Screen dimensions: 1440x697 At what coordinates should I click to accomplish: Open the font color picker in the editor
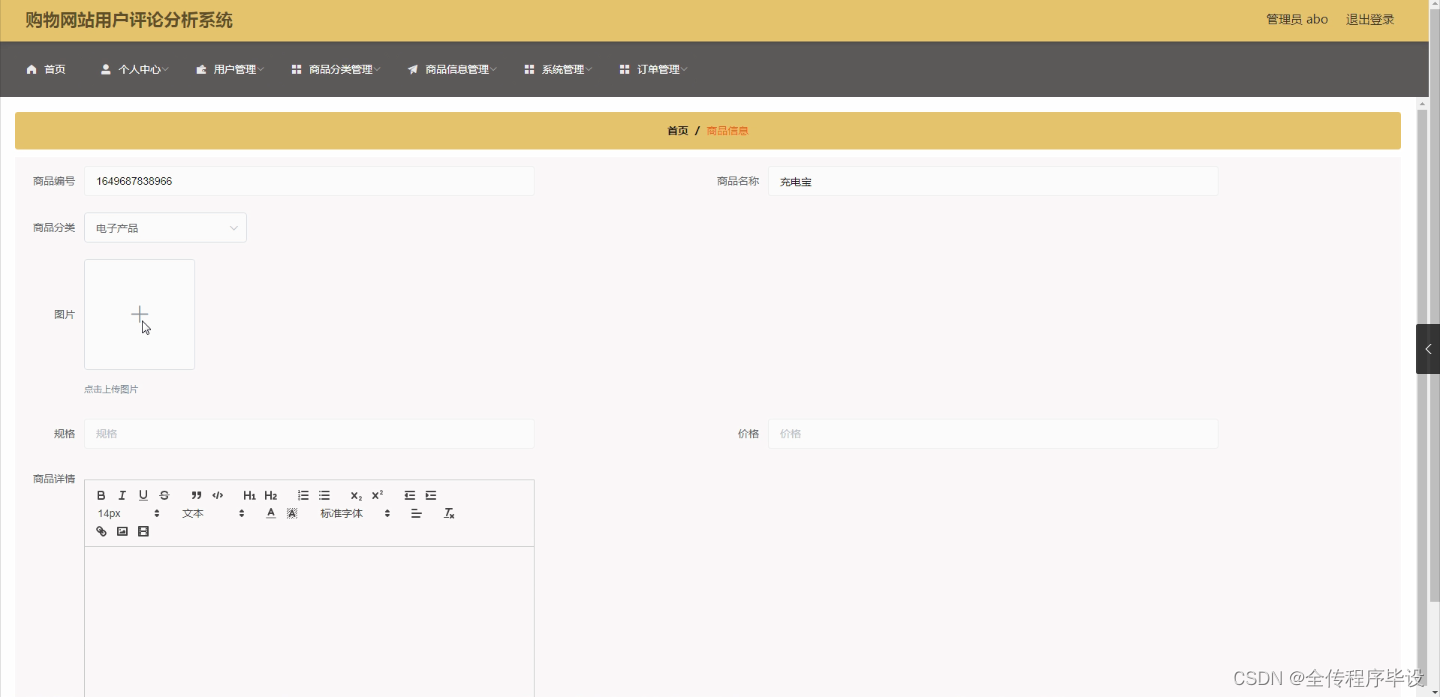coord(270,513)
